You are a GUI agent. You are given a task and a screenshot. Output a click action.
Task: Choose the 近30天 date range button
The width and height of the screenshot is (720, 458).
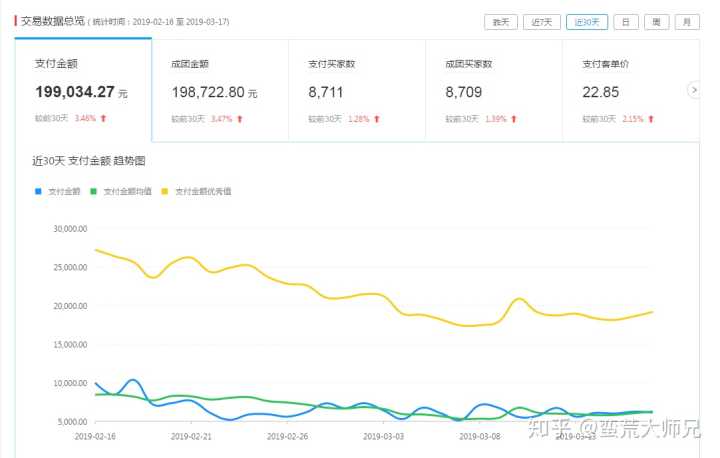(586, 21)
